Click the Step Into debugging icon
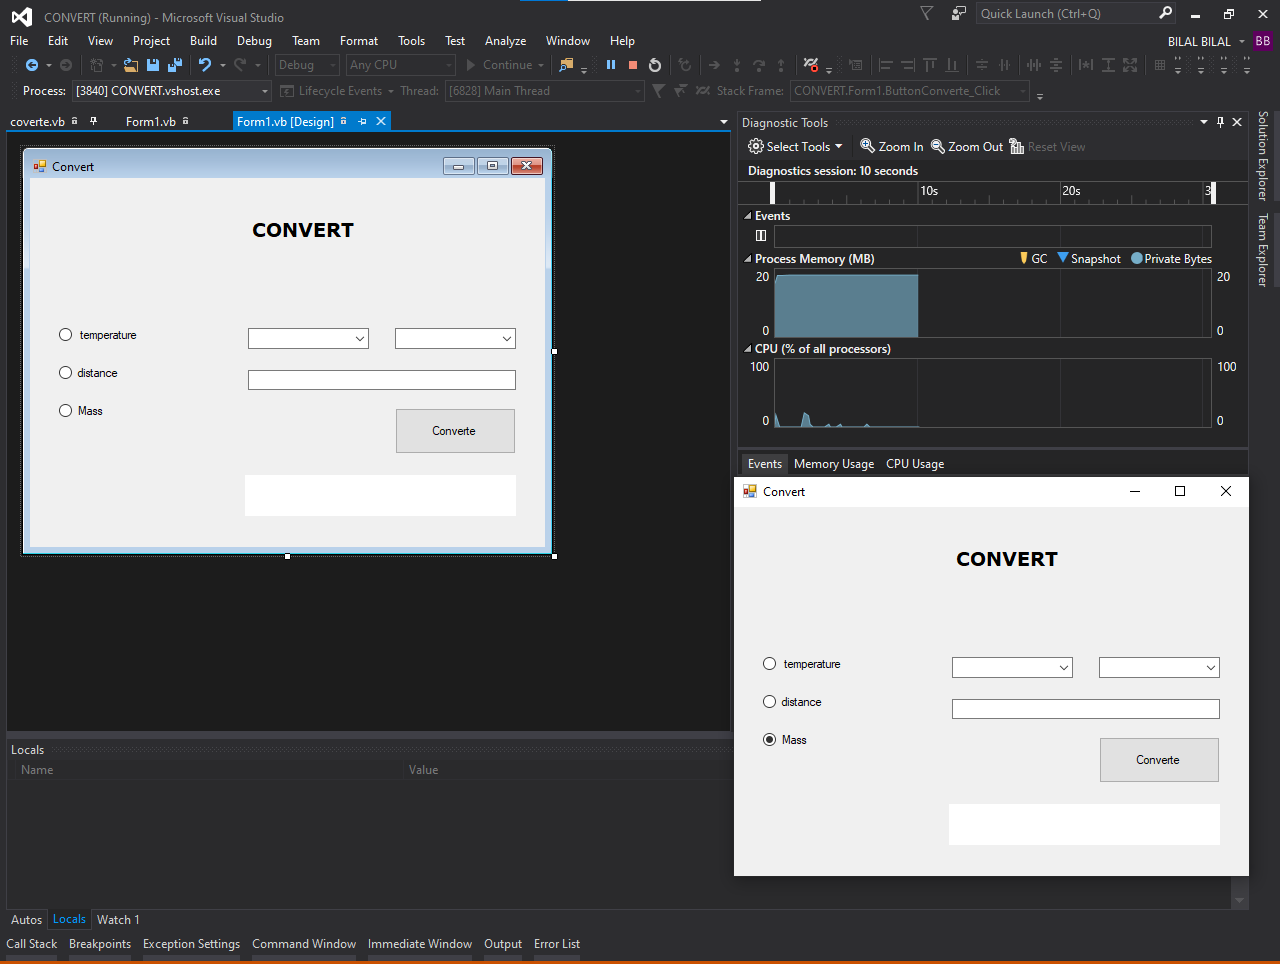 [737, 65]
